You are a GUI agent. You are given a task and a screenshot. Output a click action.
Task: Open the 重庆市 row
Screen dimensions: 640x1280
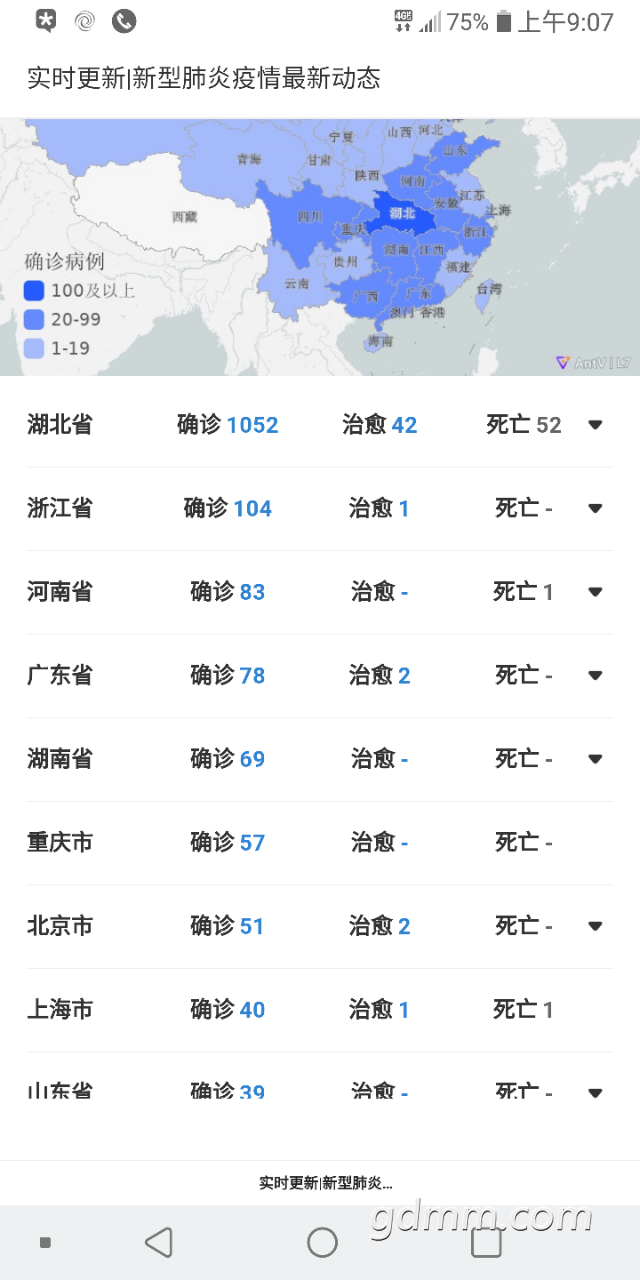point(60,842)
